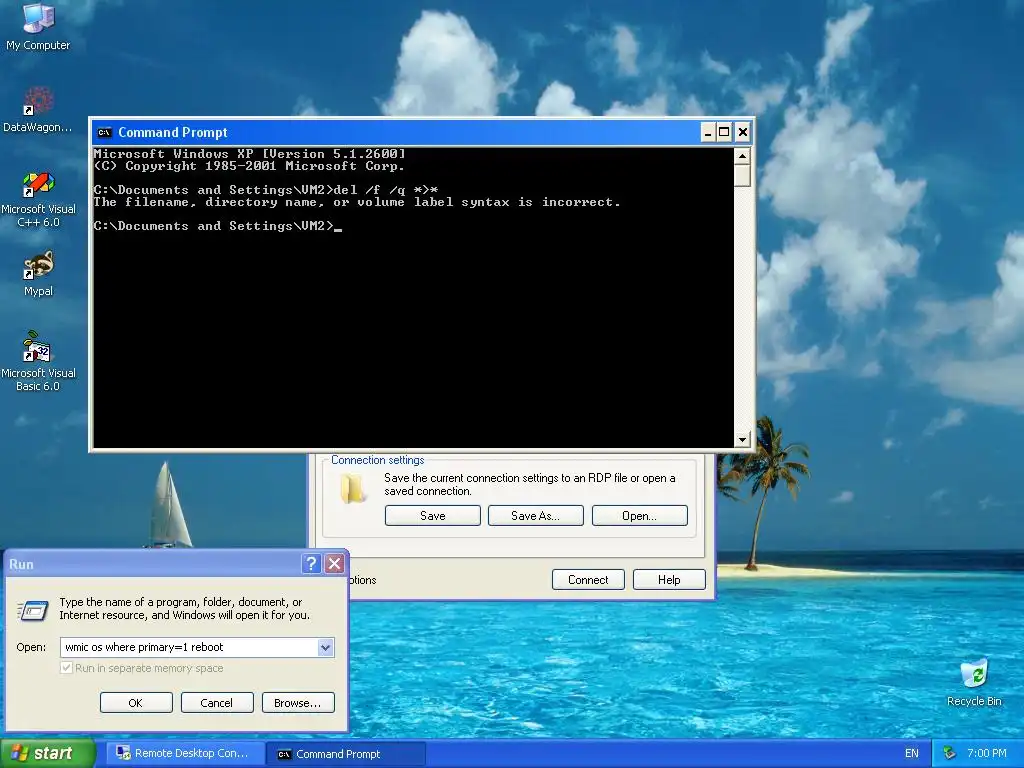Image resolution: width=1024 pixels, height=768 pixels.
Task: Cancel the Run dialog
Action: [217, 703]
